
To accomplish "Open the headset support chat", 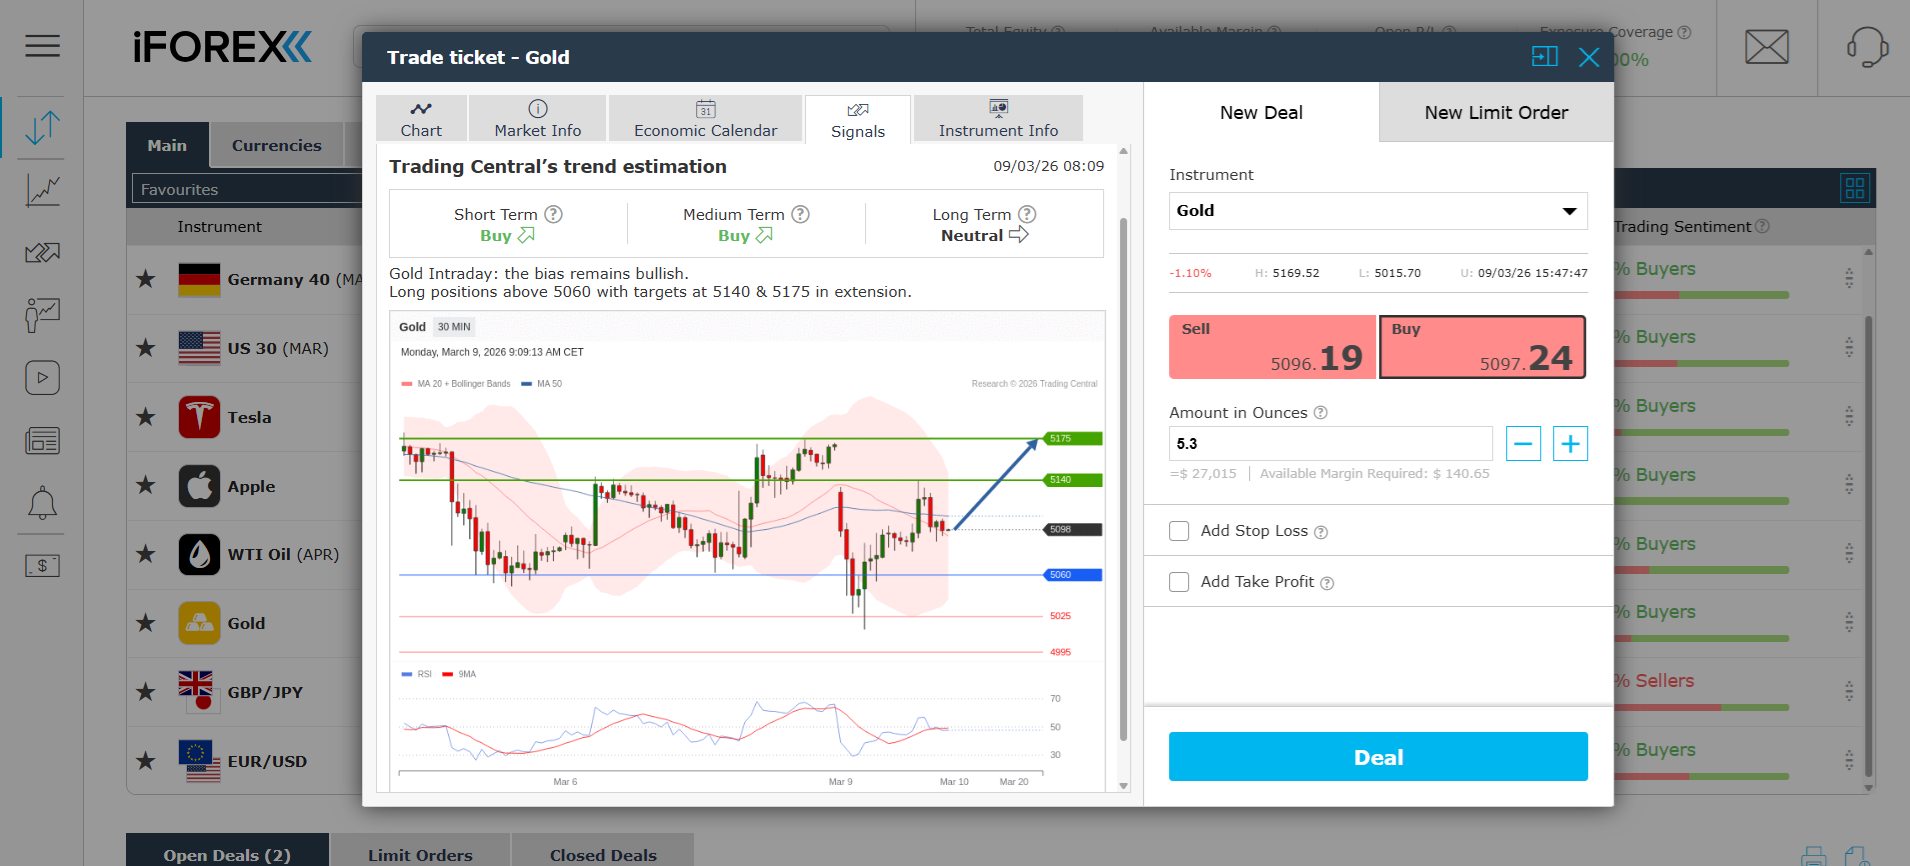I will (x=1866, y=47).
